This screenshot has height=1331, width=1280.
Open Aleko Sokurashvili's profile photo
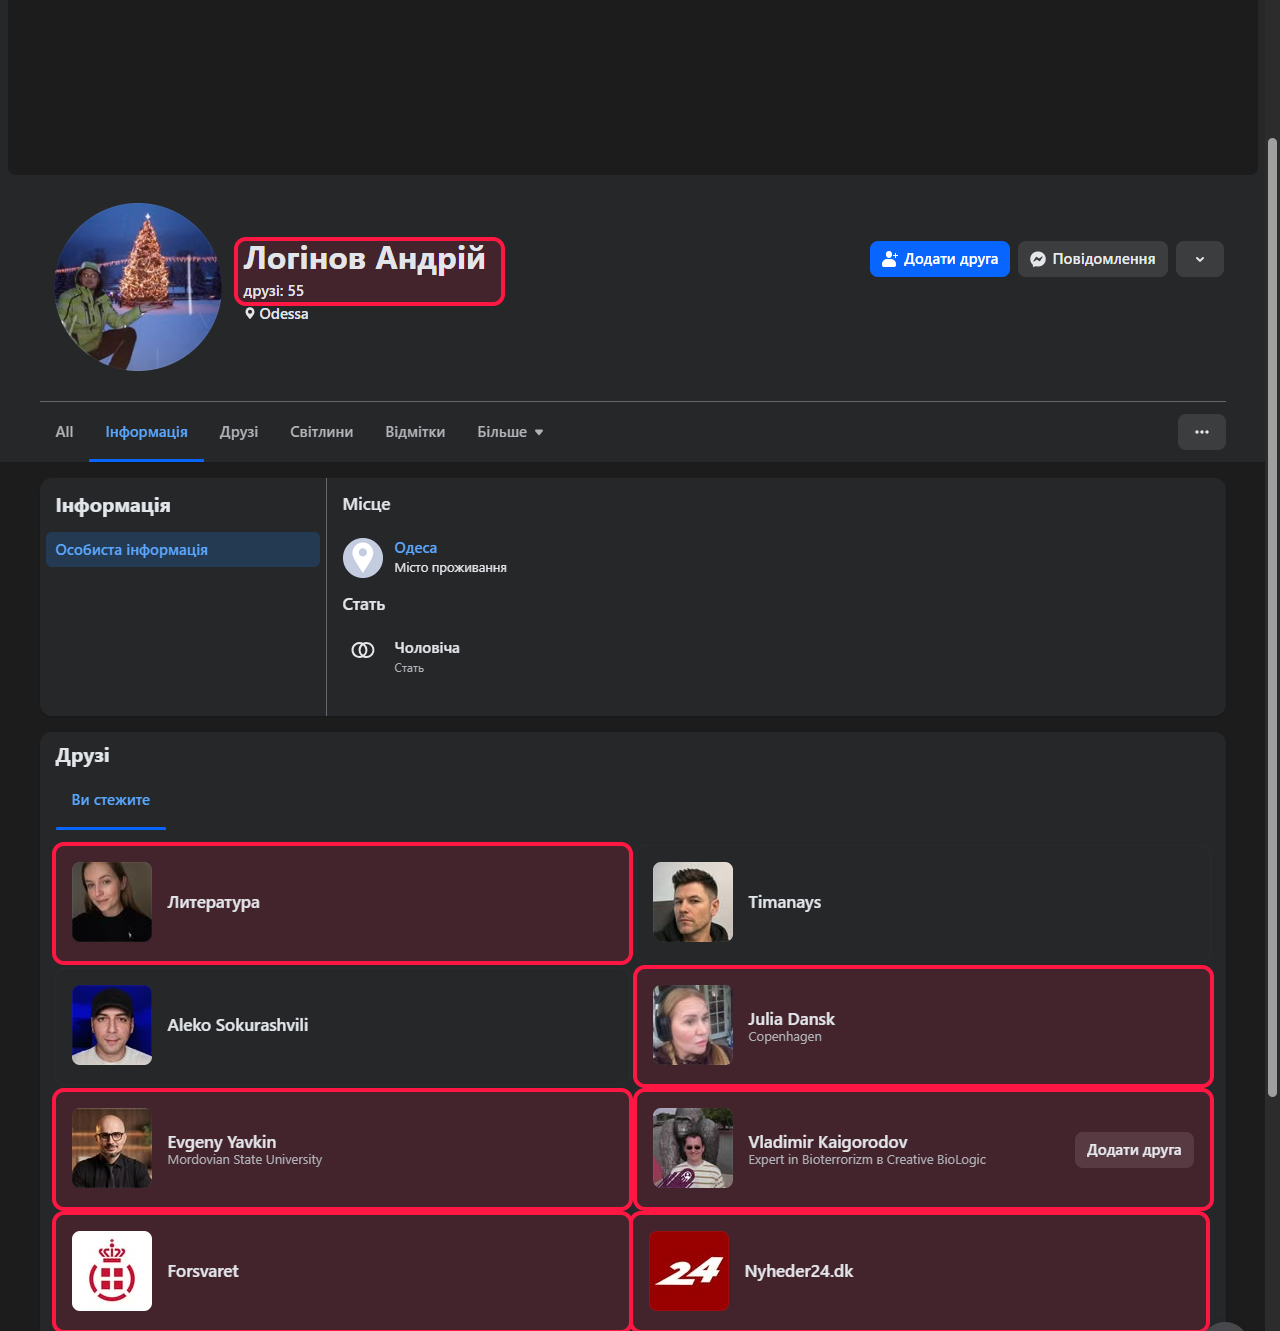coord(112,1025)
